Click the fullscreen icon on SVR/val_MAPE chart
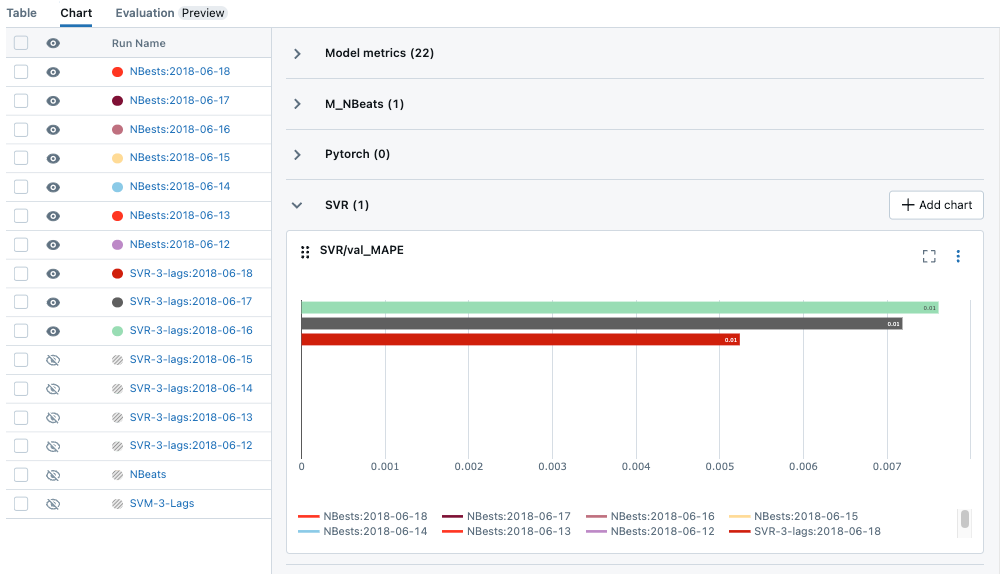The width and height of the screenshot is (1000, 574). (929, 256)
